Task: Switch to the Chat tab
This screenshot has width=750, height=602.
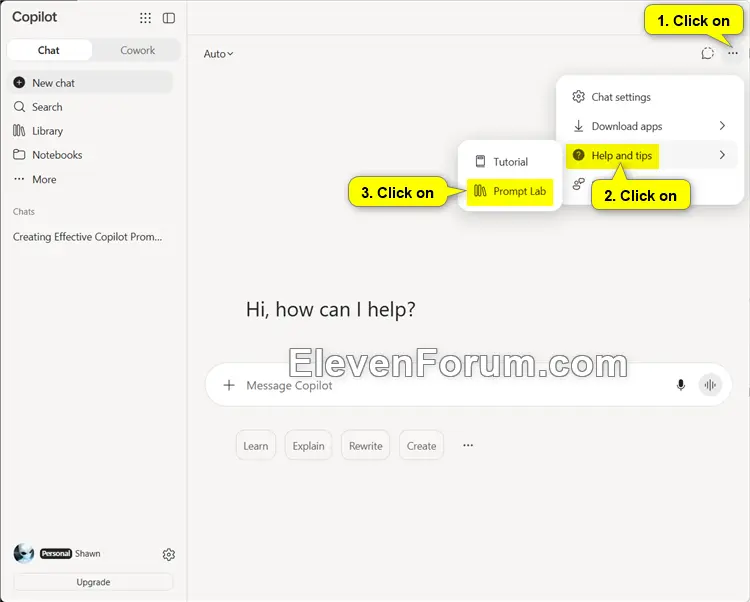Action: point(49,50)
